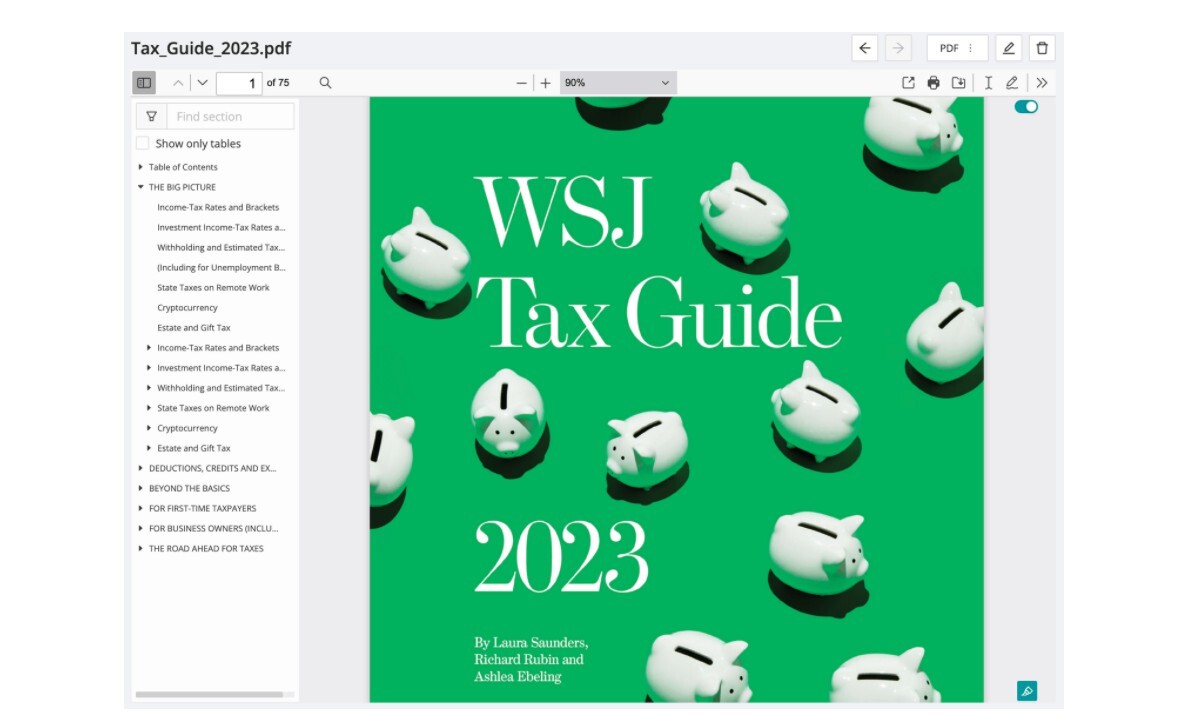This screenshot has height=728, width=1183.
Task: Open the 90% zoom level dropdown
Action: pos(617,83)
